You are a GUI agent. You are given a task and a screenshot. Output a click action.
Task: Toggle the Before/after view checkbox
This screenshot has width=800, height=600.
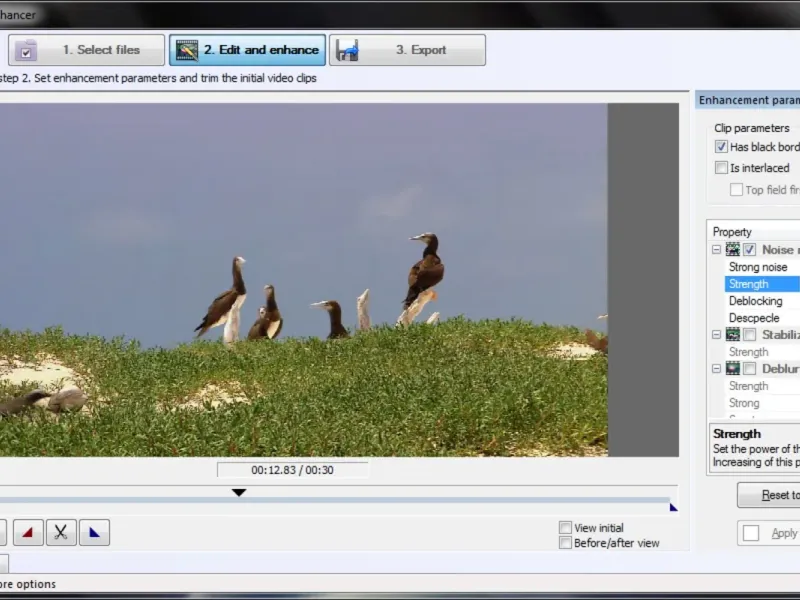click(566, 543)
